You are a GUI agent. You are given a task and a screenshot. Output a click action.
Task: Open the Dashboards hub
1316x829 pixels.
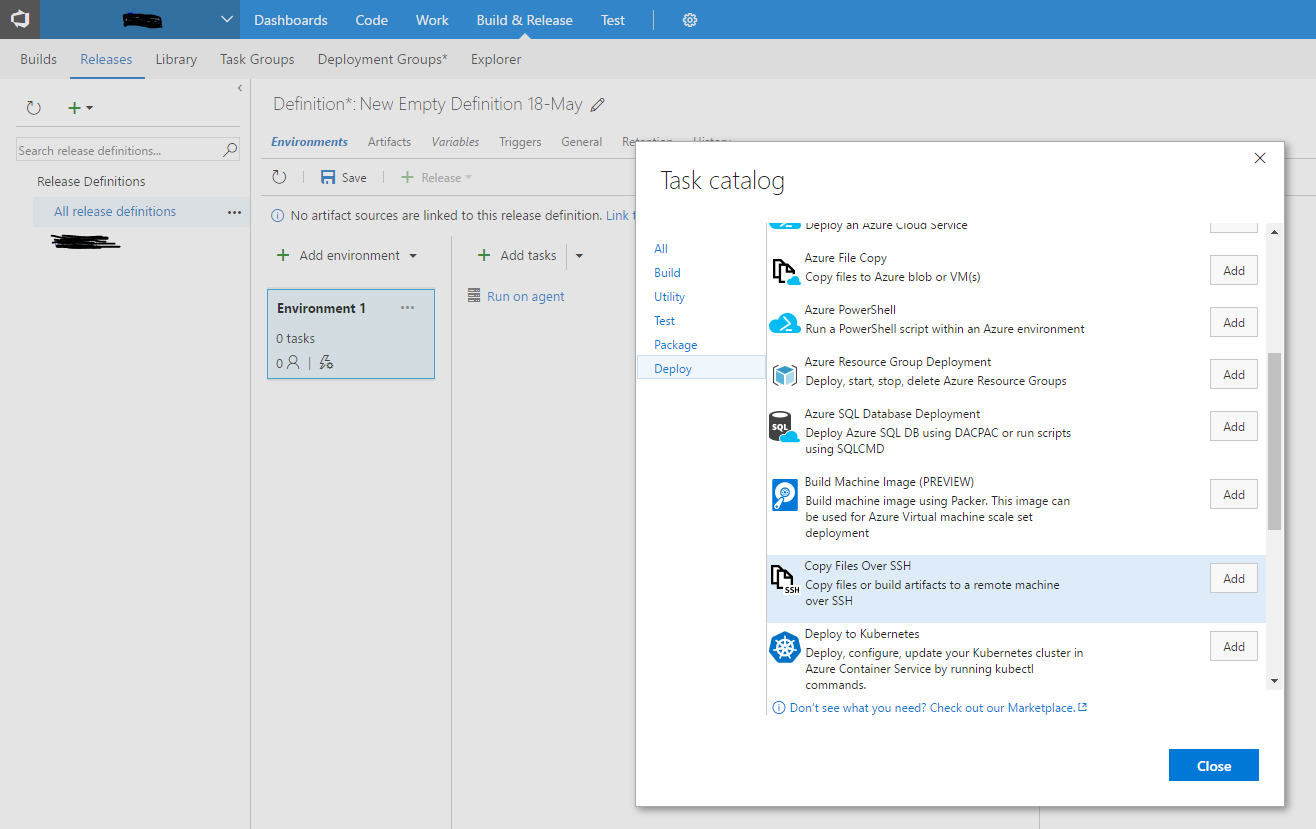coord(290,20)
